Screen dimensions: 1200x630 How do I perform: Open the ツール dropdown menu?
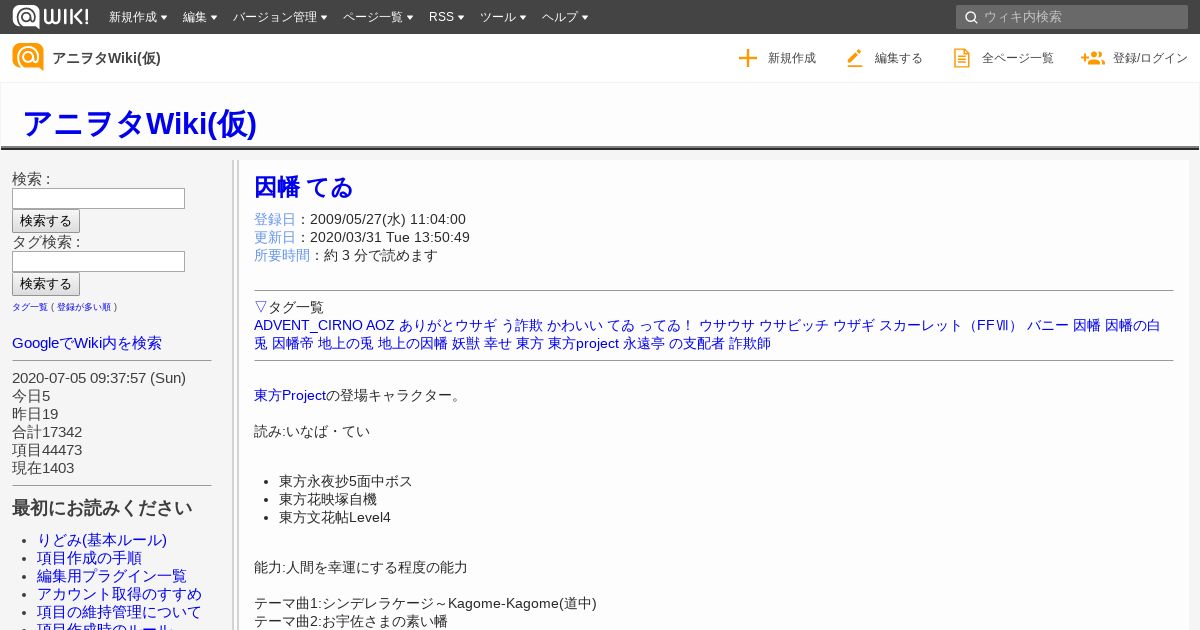point(503,17)
